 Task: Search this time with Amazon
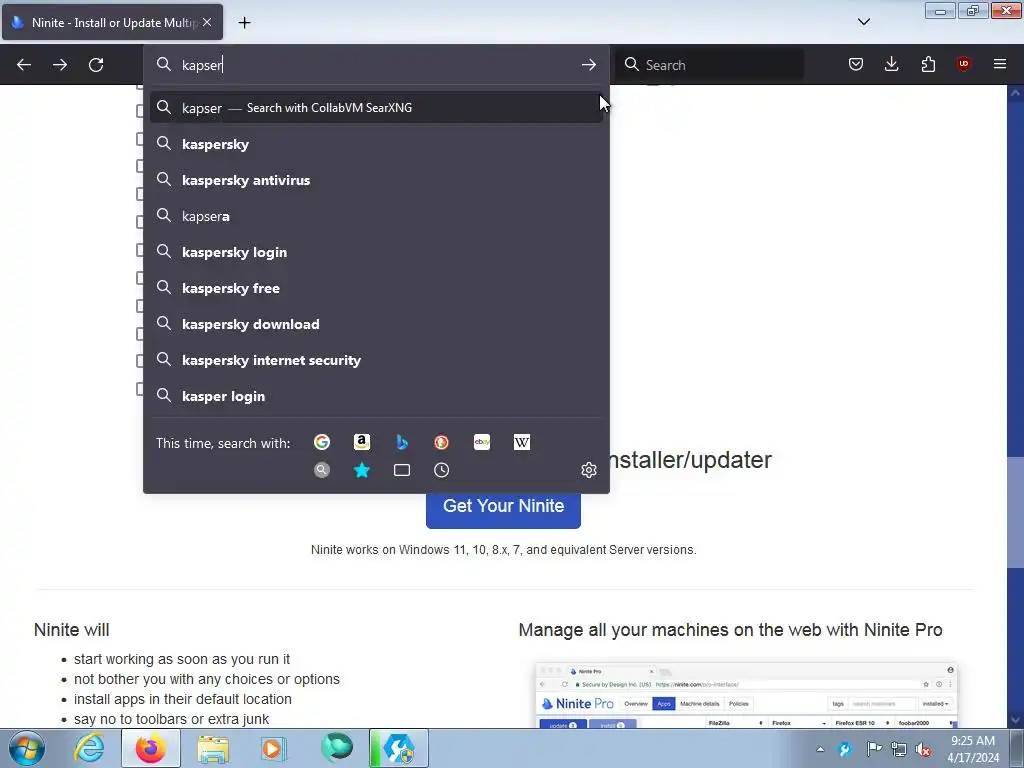[362, 442]
